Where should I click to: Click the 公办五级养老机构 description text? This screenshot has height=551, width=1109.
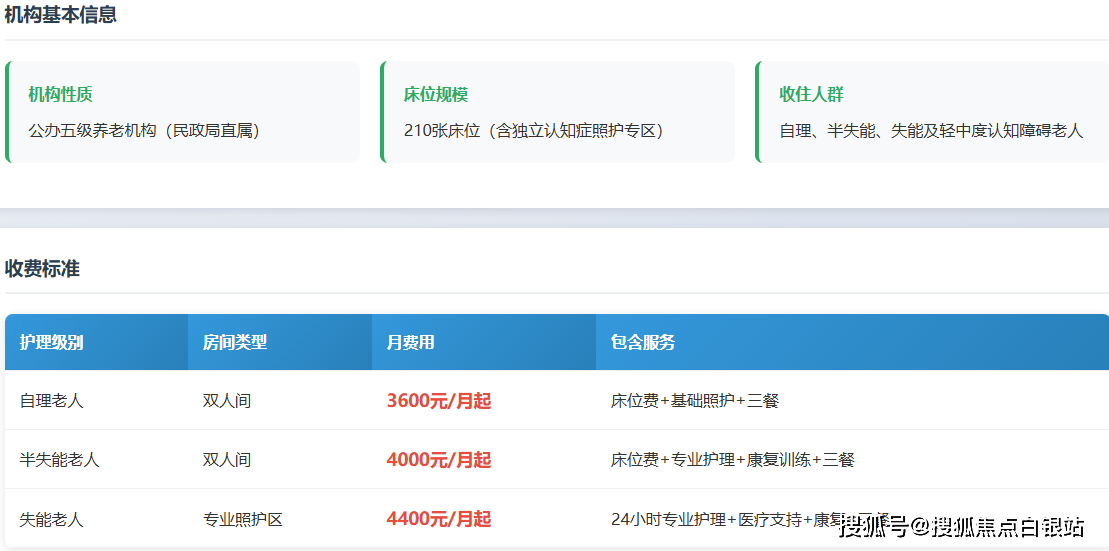144,131
